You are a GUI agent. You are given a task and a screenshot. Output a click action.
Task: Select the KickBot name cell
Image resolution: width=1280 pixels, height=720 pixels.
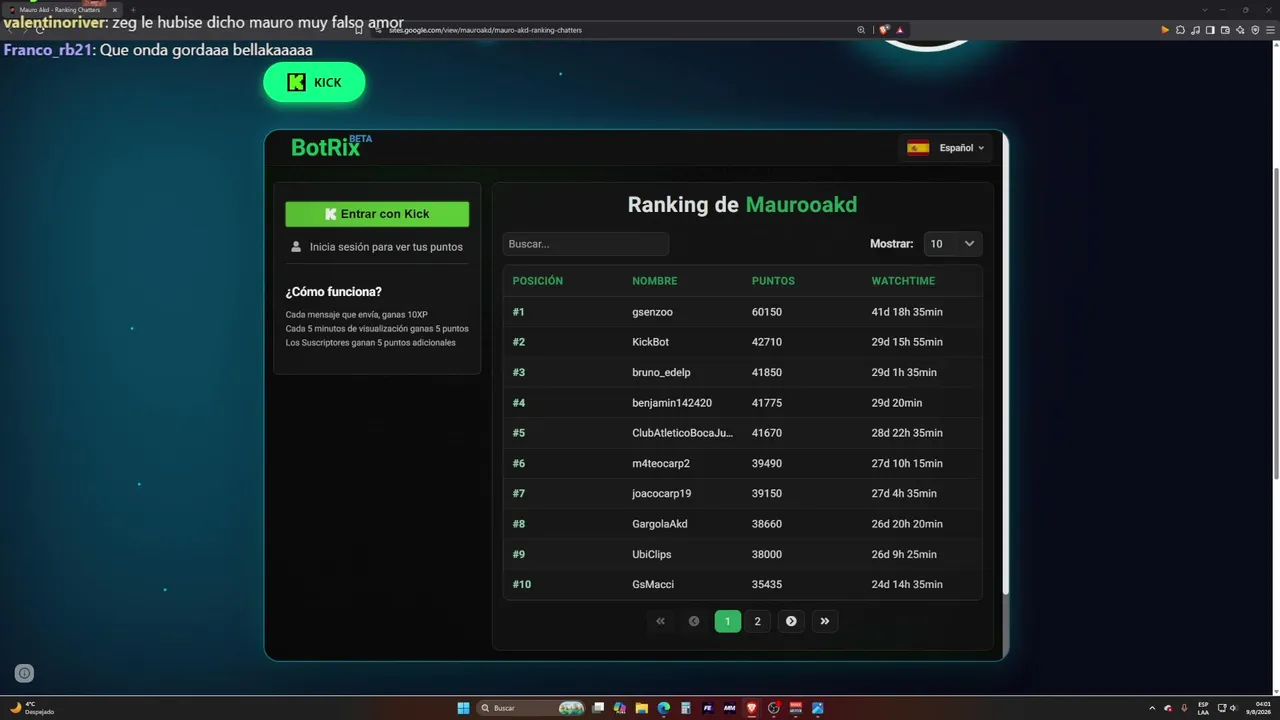click(651, 342)
